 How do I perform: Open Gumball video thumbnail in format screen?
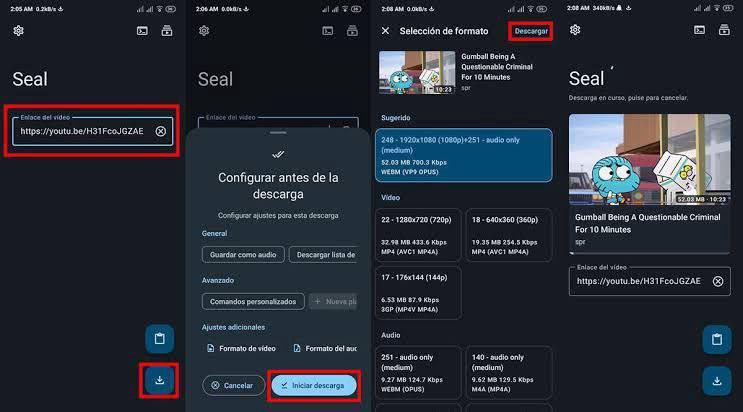coord(417,73)
